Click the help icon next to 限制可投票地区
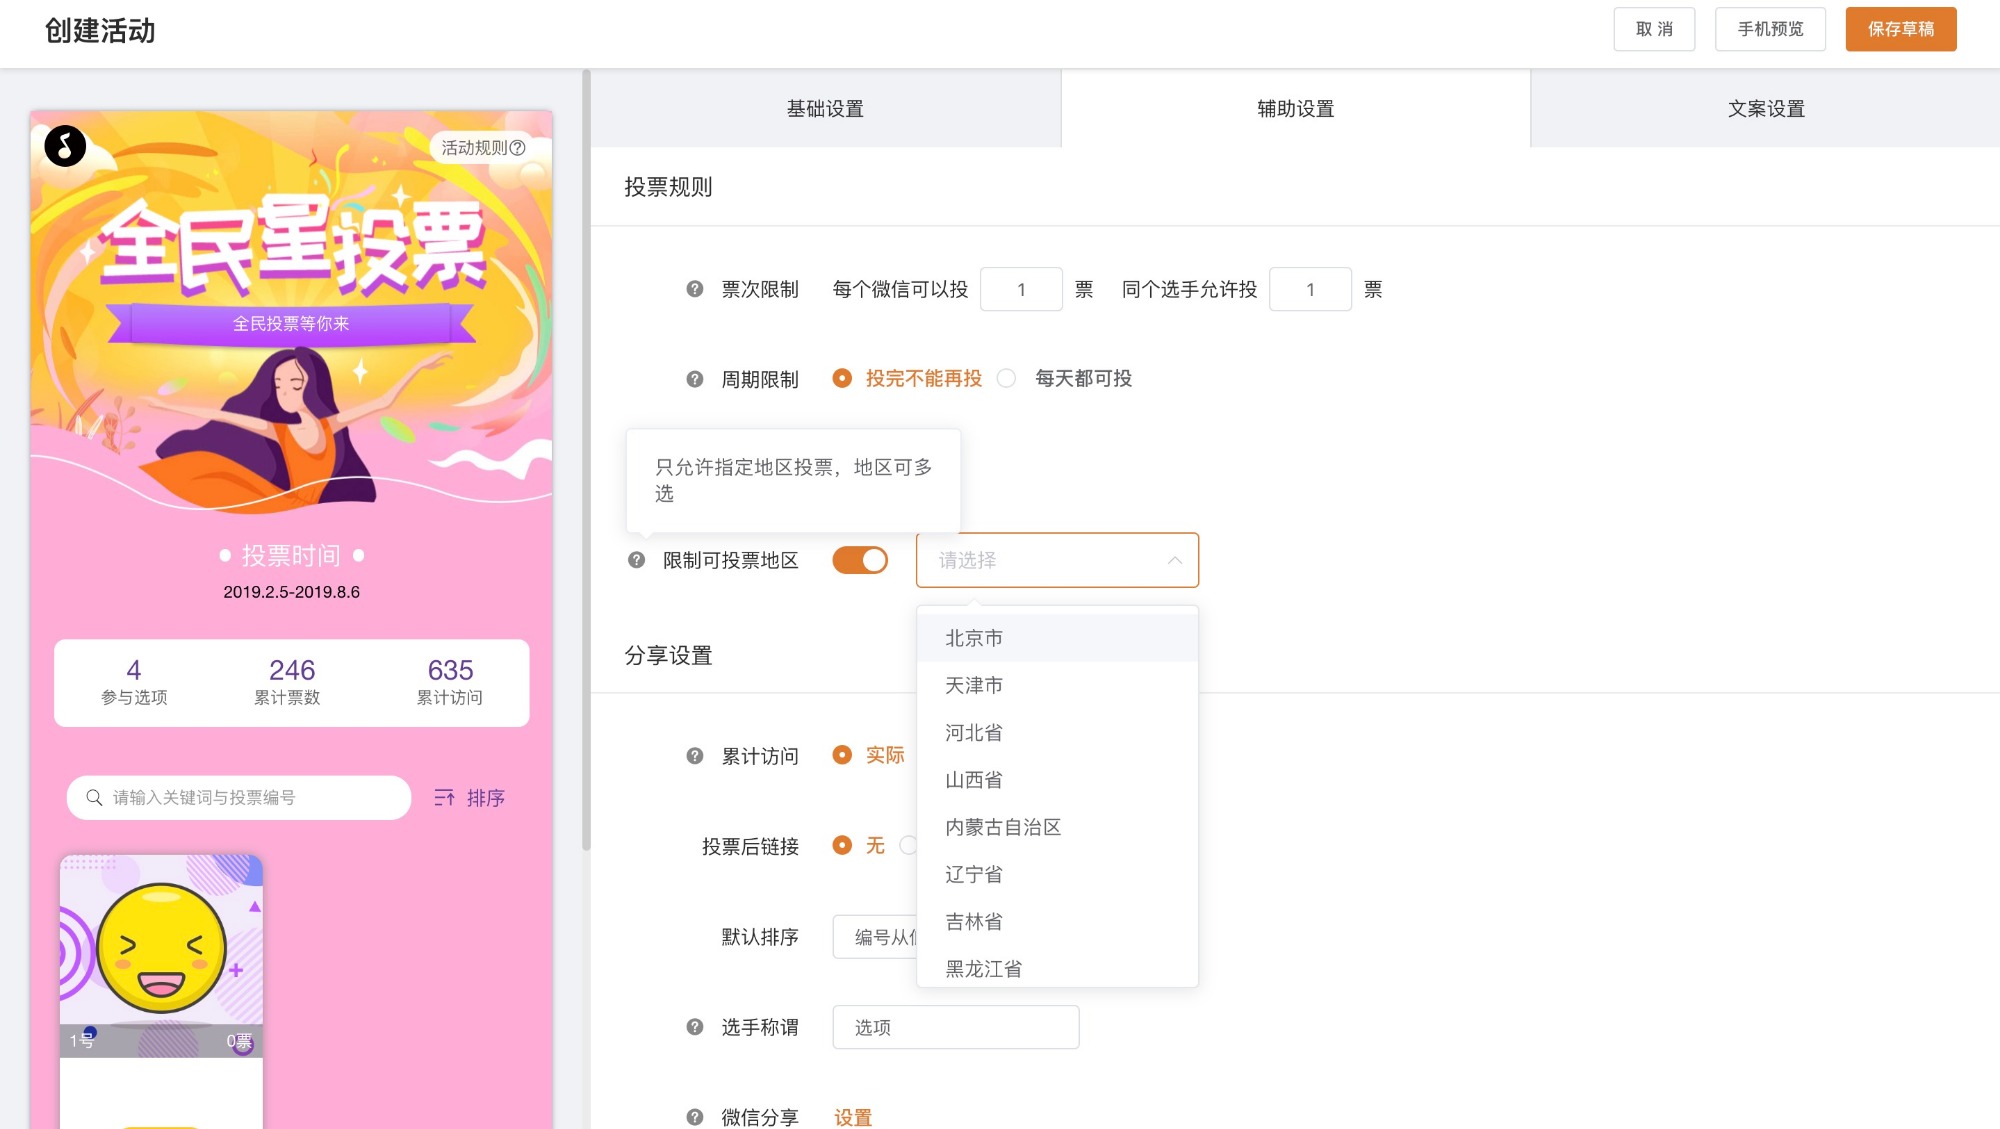Image resolution: width=2000 pixels, height=1129 pixels. (x=636, y=560)
